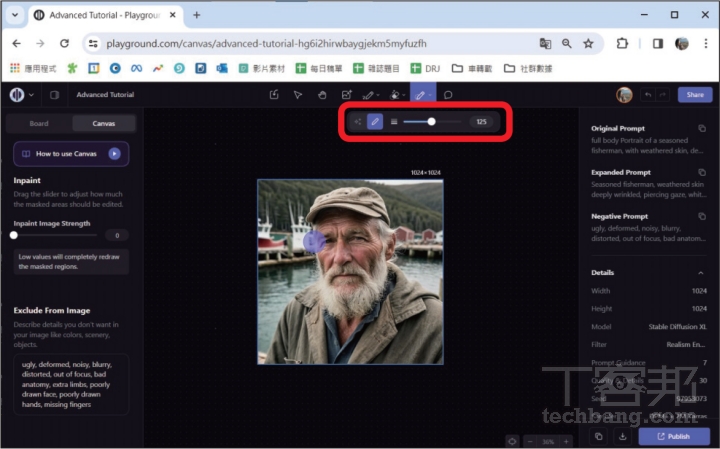This screenshot has width=720, height=449.
Task: Choose the auto-select sparkle mask option
Action: tap(357, 122)
